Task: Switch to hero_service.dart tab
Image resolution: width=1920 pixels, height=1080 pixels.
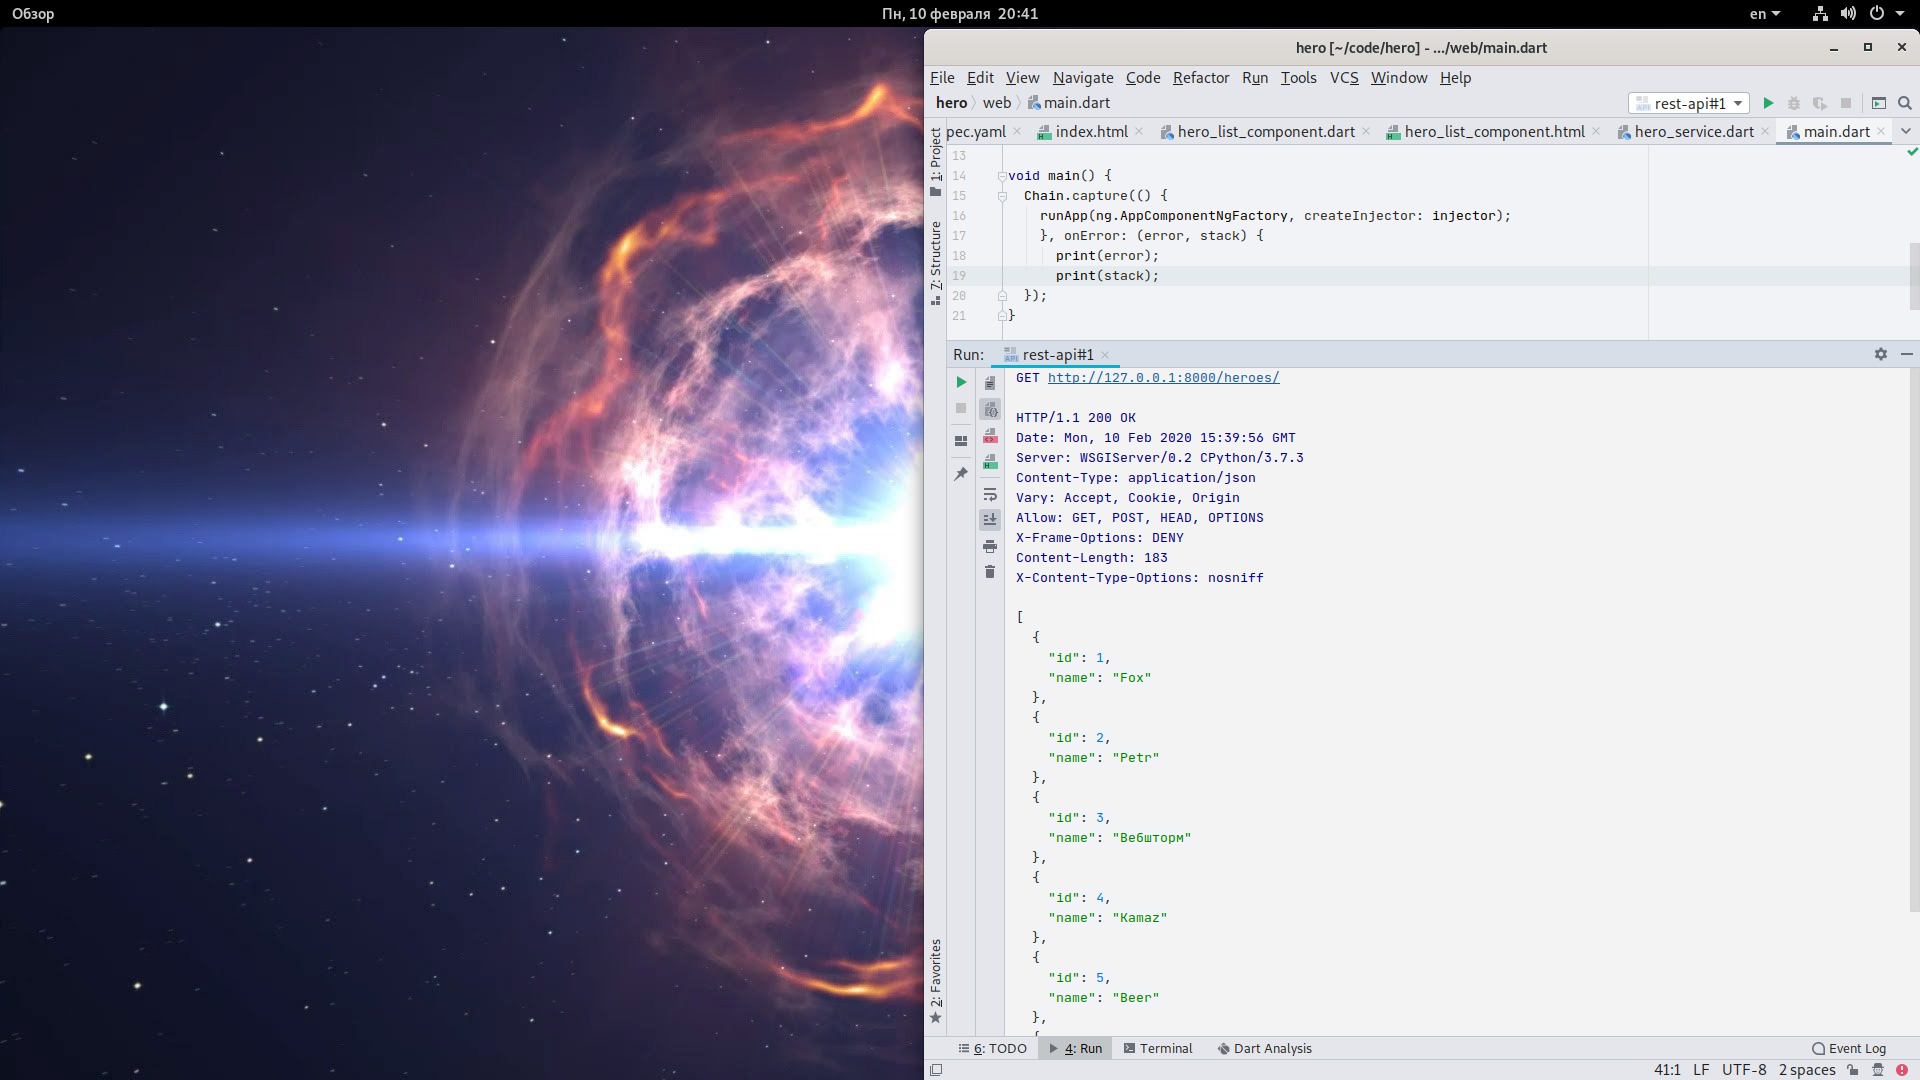Action: pyautogui.click(x=1693, y=131)
